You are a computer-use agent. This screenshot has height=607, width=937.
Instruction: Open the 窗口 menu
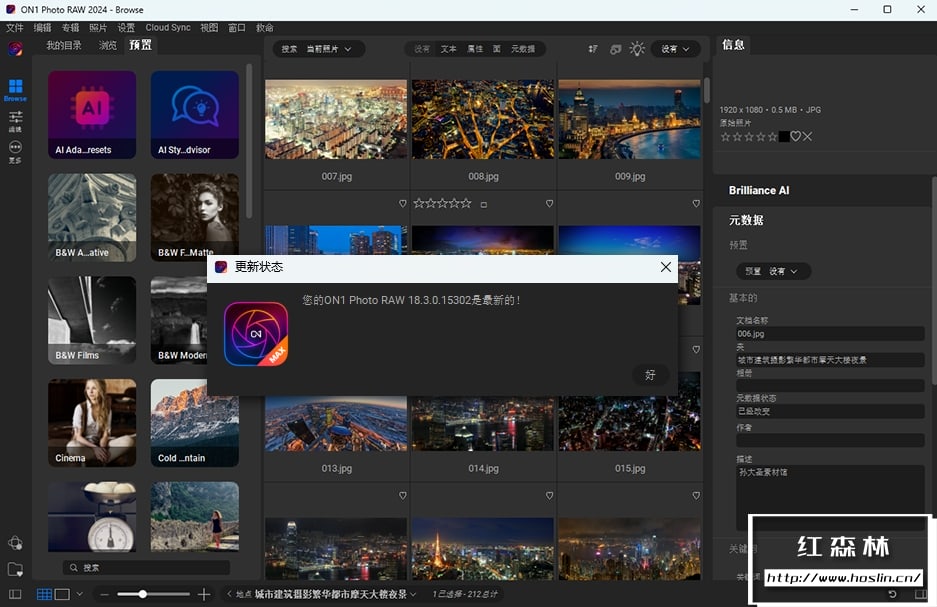point(237,27)
